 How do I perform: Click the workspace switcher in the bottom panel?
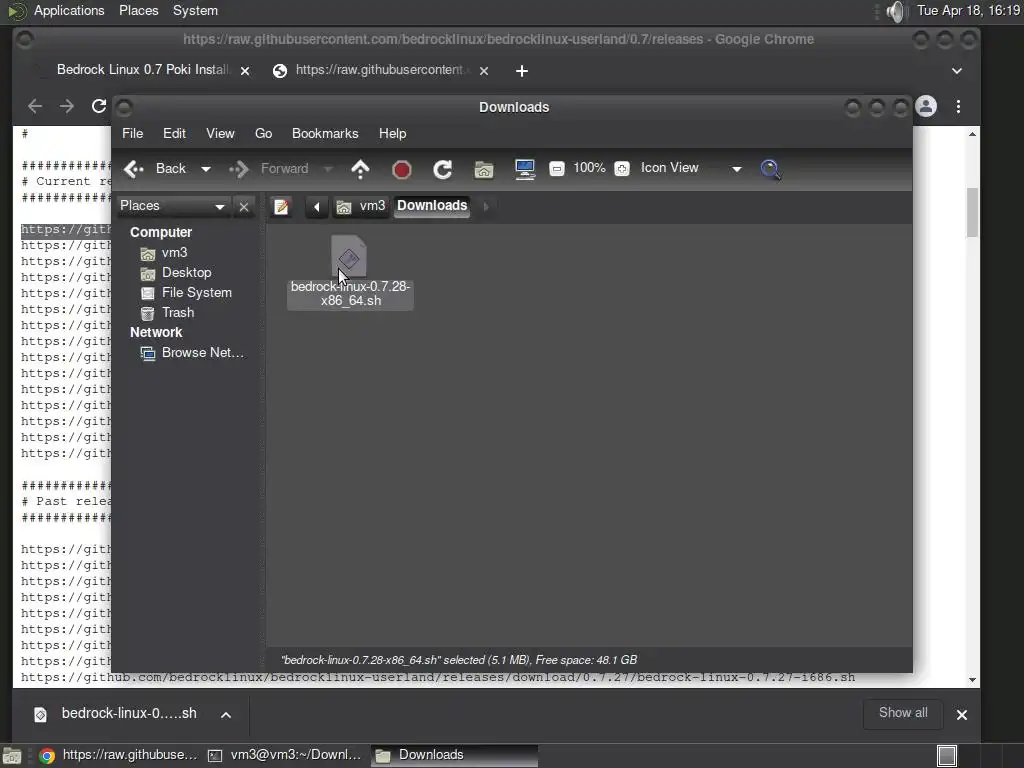tap(947, 756)
